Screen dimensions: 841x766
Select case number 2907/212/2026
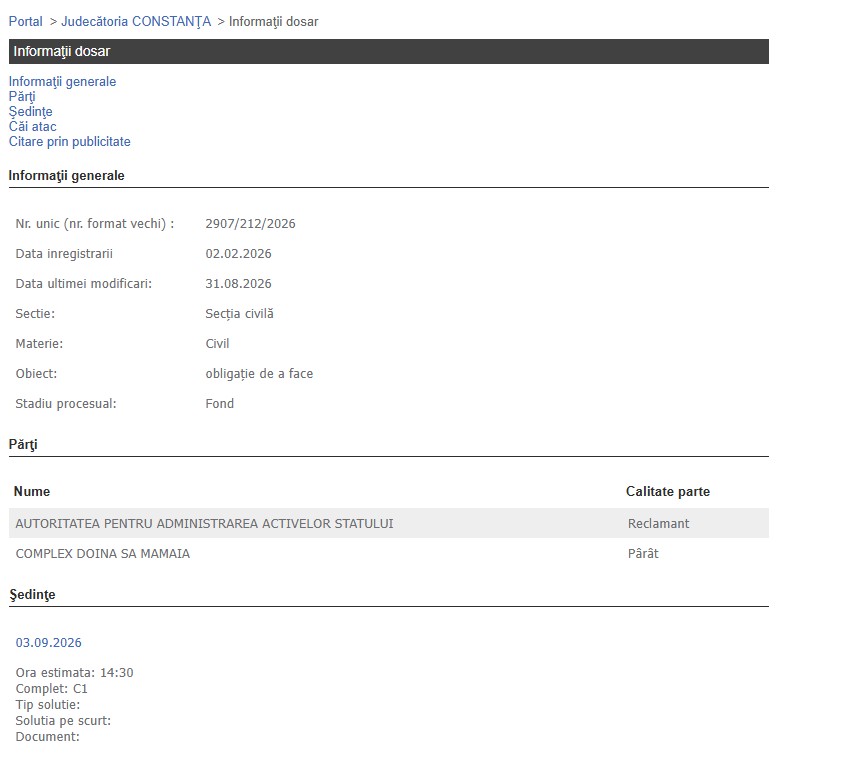point(250,224)
